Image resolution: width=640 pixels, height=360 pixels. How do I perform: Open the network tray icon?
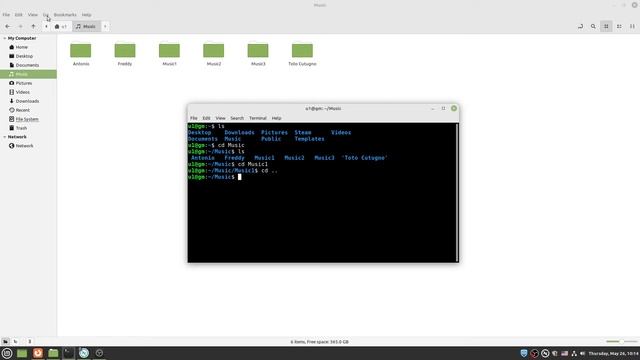click(x=574, y=353)
